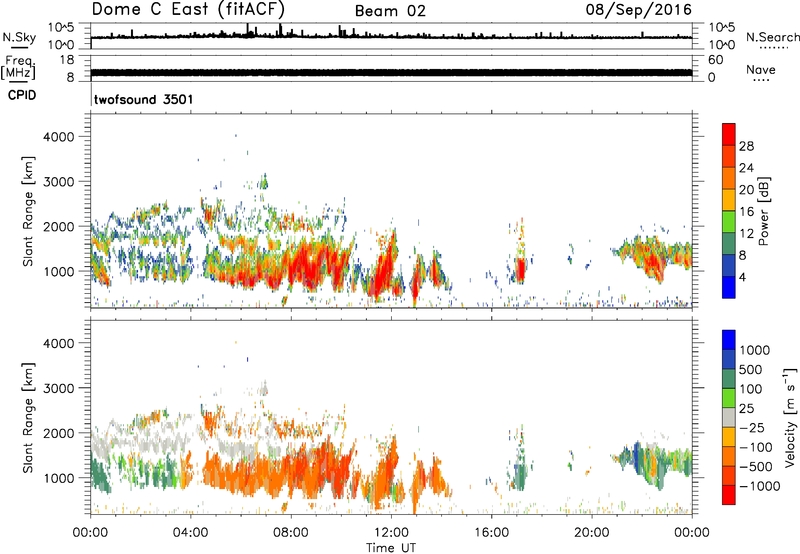Click the velocity panel 'Slant Range [km]' label

tap(28, 417)
